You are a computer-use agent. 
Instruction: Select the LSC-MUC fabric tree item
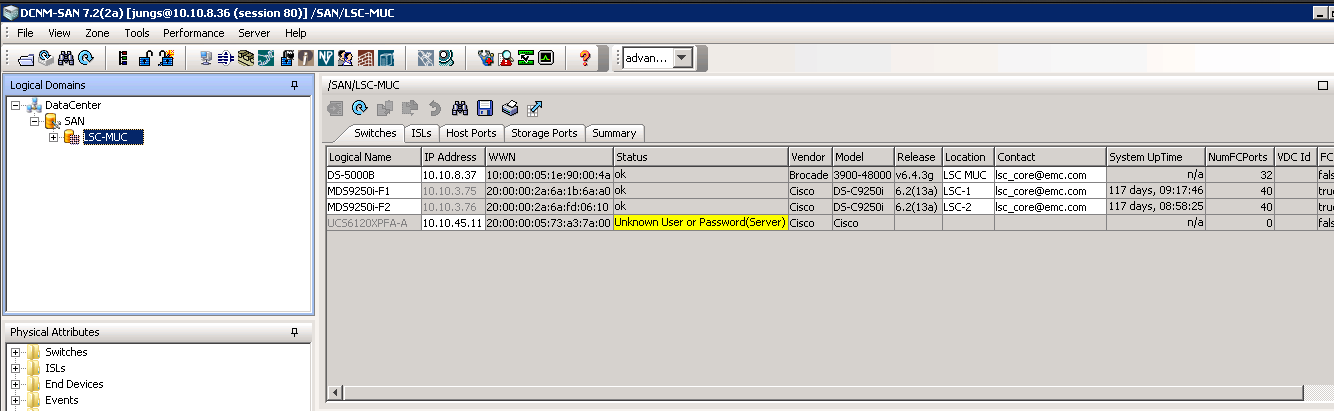tap(112, 137)
